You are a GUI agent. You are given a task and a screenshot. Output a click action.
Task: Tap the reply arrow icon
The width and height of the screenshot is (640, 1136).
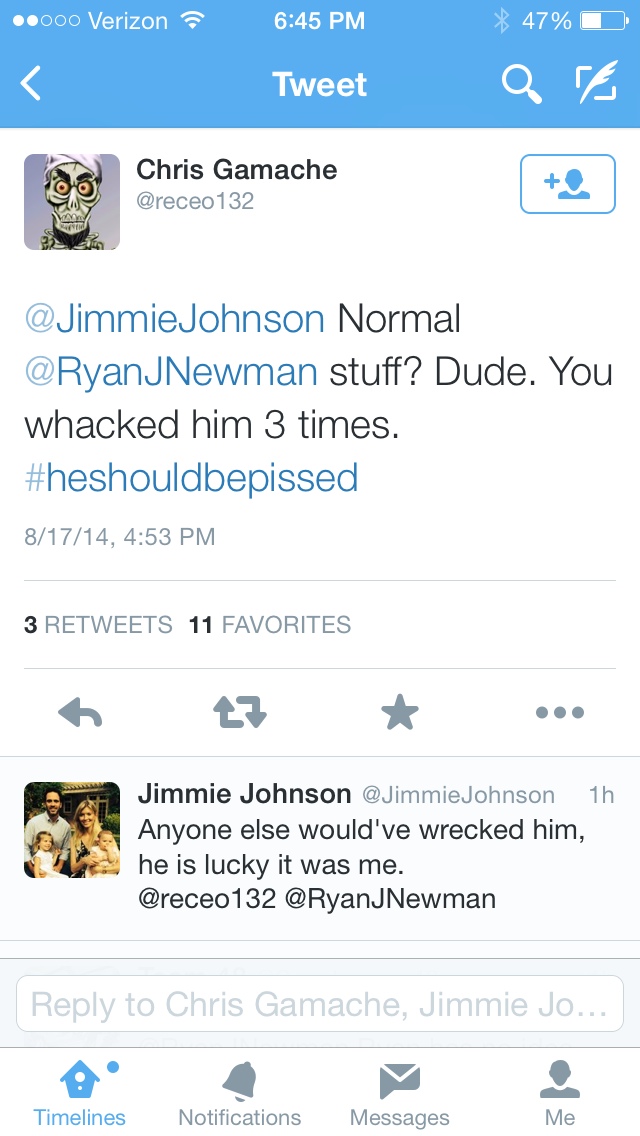81,712
